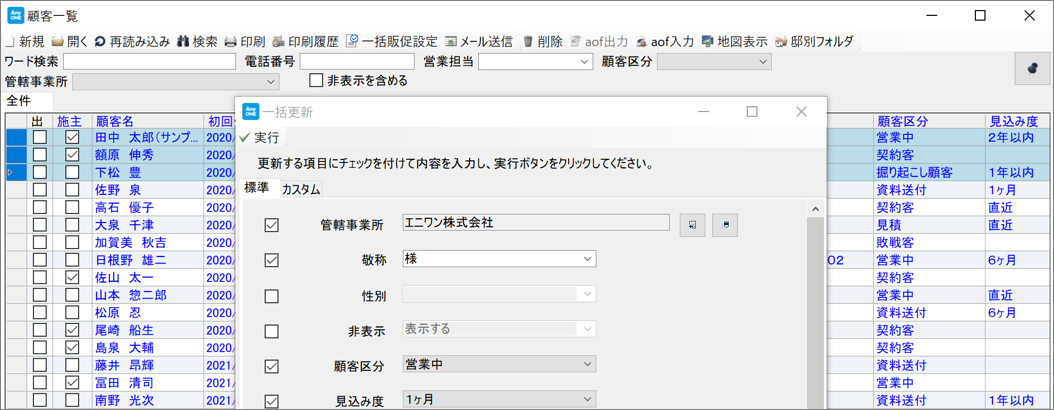Uncheck the 敬称 update checkbox
Image resolution: width=1054 pixels, height=410 pixels.
click(x=272, y=260)
